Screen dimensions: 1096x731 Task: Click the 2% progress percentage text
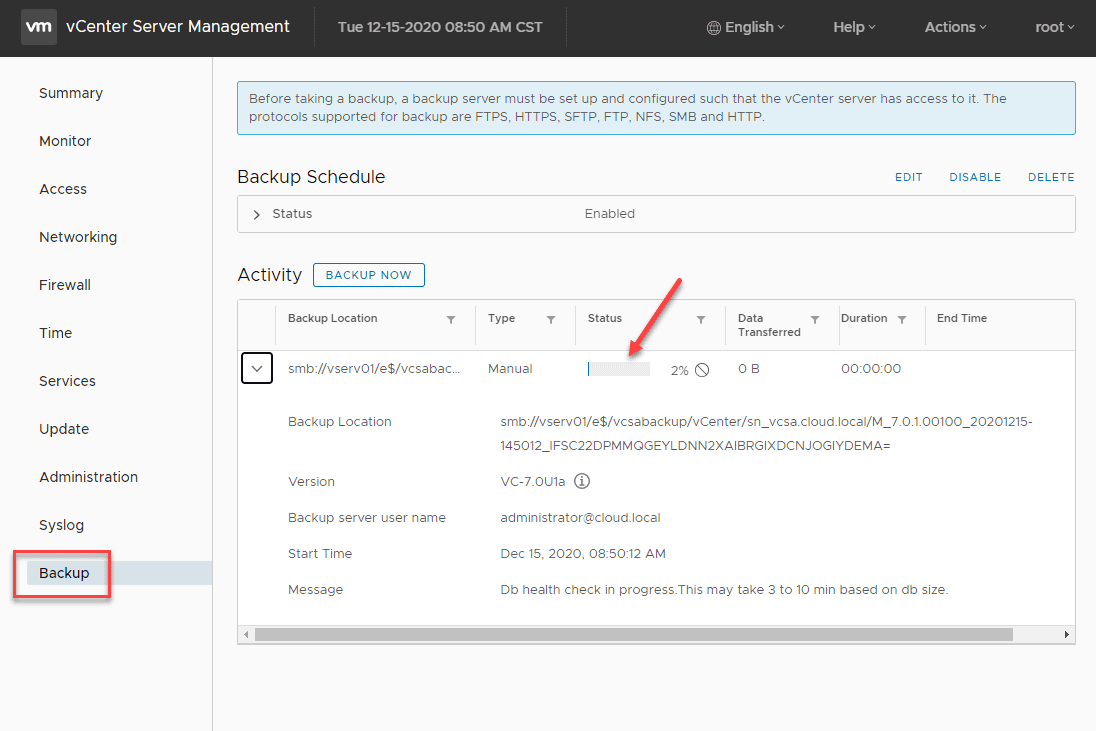point(679,370)
